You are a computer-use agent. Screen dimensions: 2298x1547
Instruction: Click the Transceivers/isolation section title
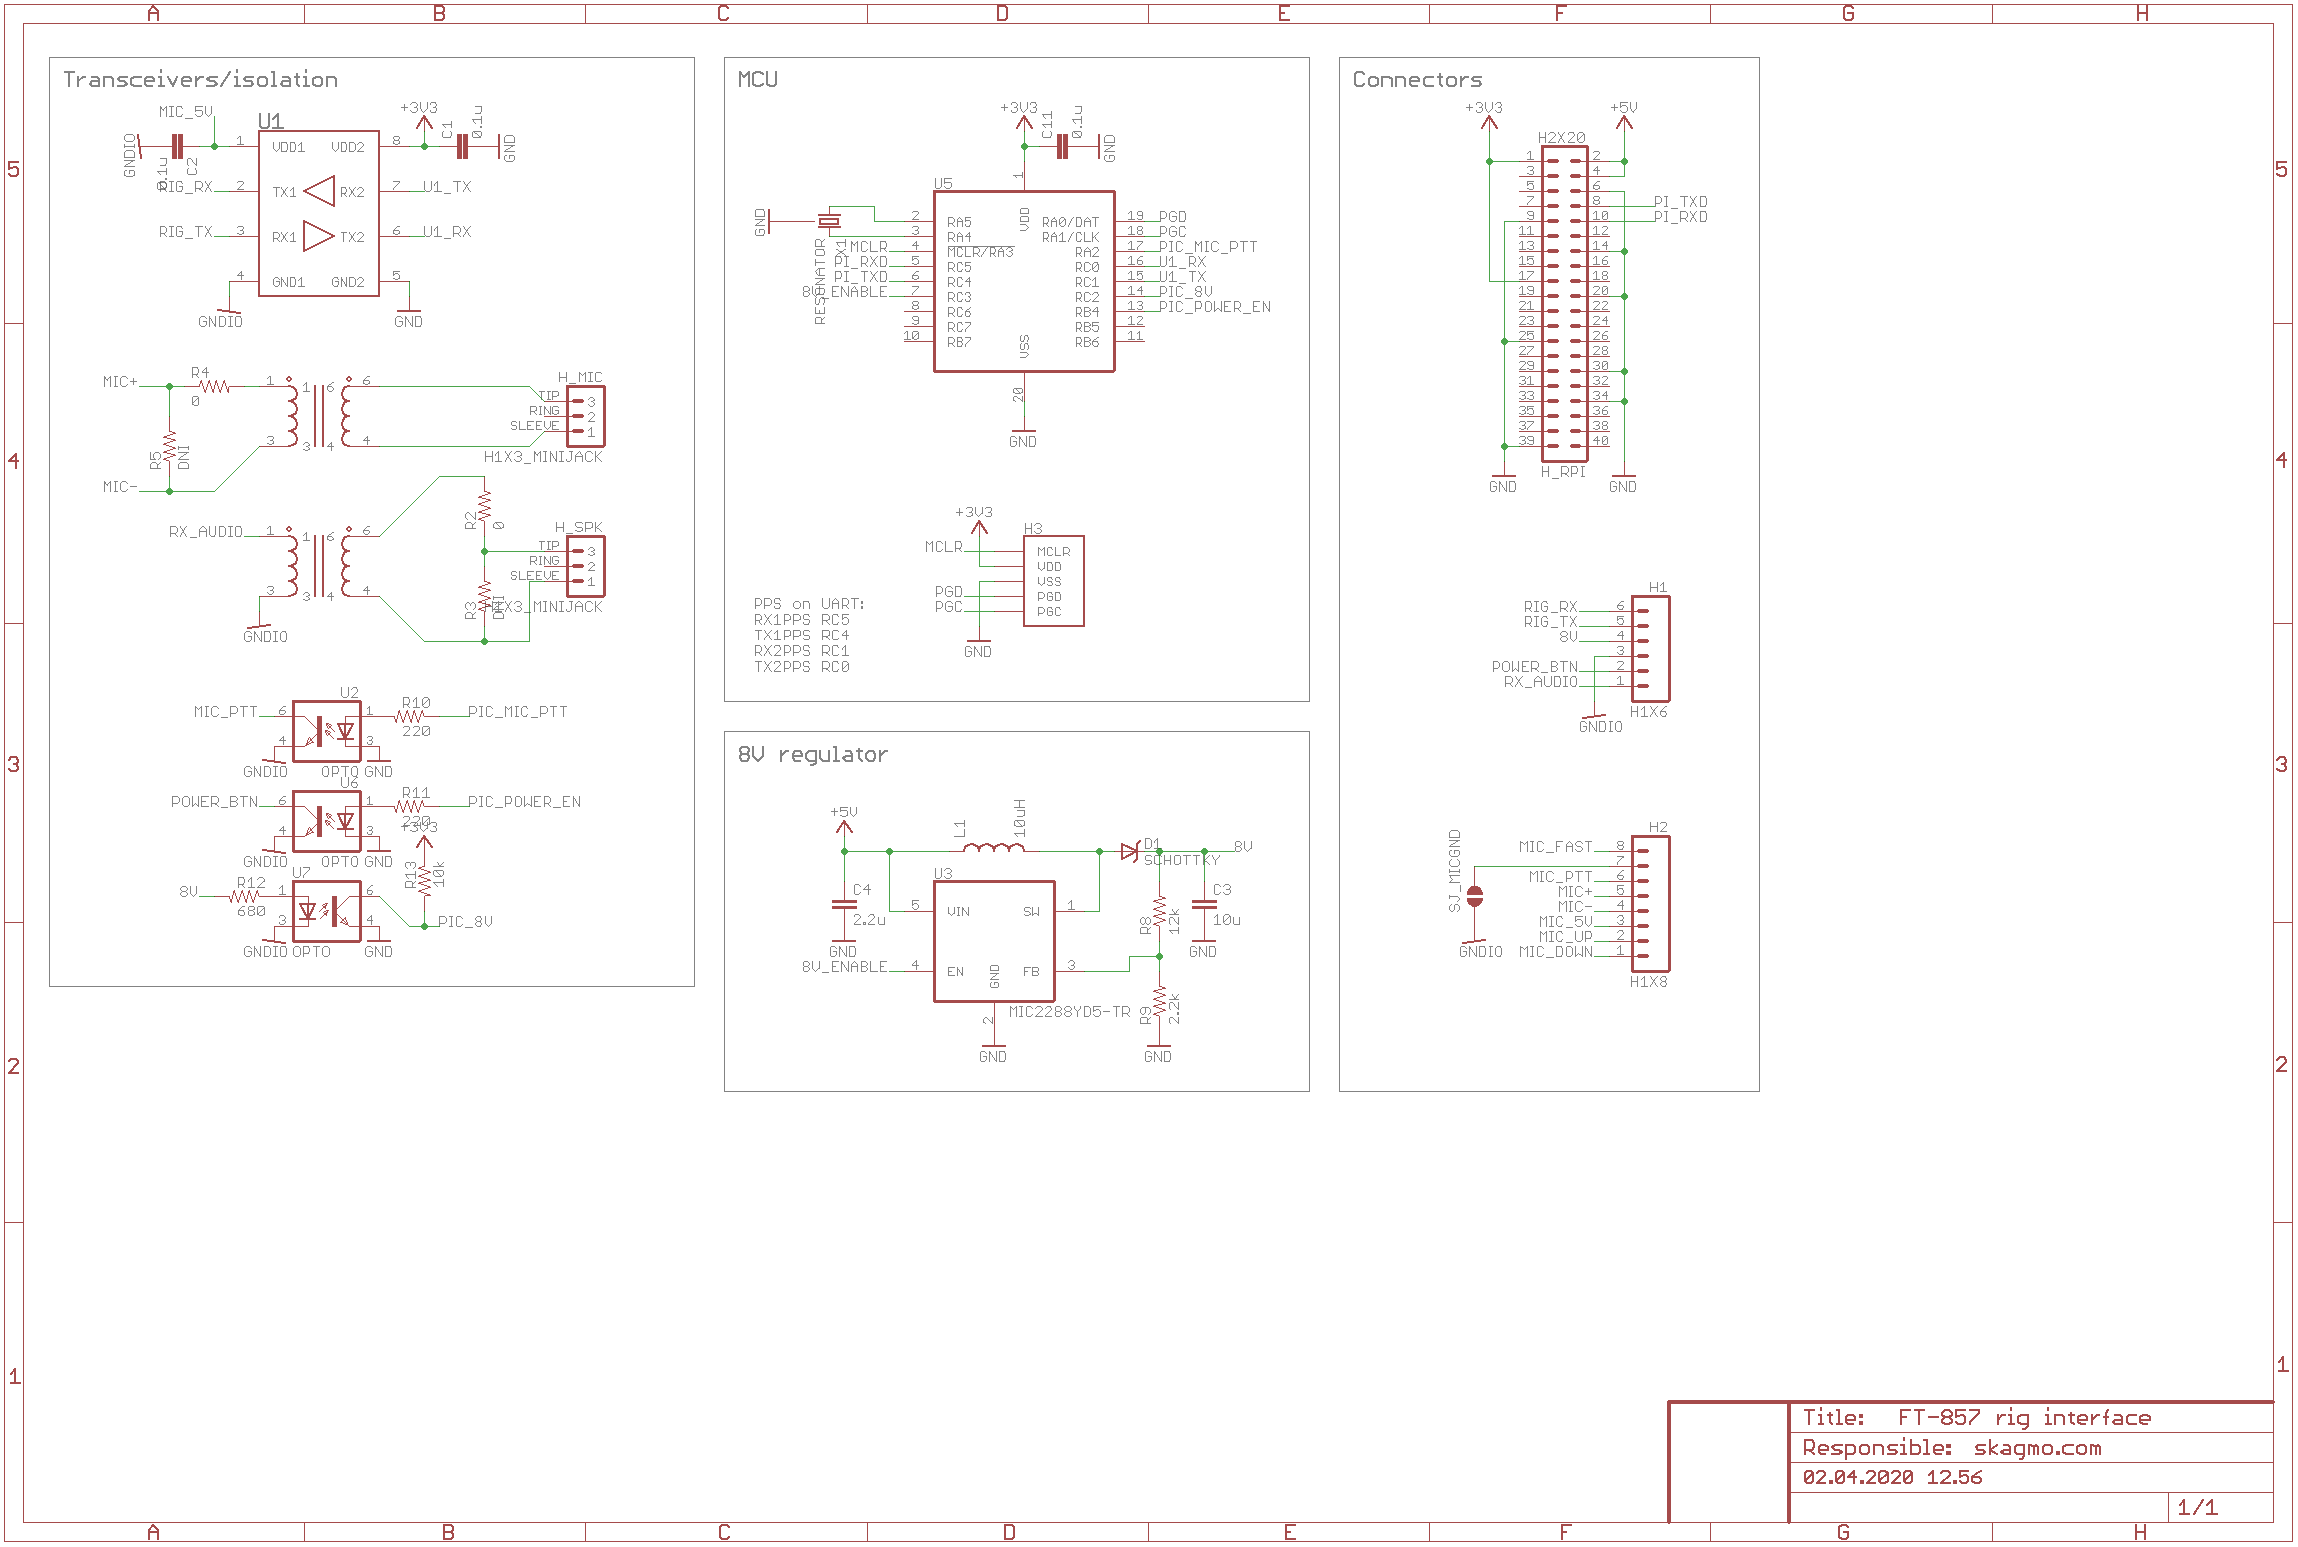[x=200, y=80]
